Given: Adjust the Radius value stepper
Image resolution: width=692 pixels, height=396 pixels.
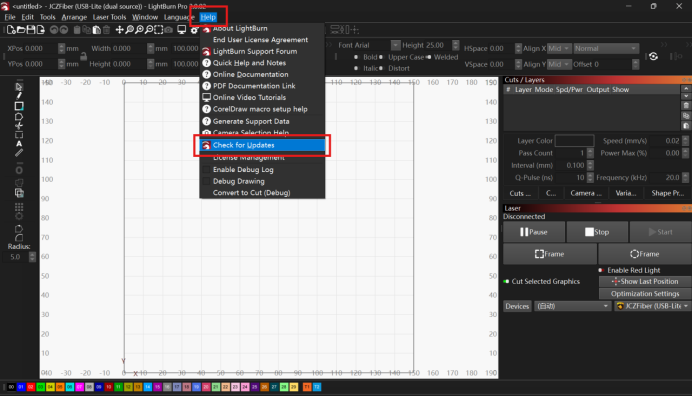Looking at the screenshot, I should click(32, 257).
